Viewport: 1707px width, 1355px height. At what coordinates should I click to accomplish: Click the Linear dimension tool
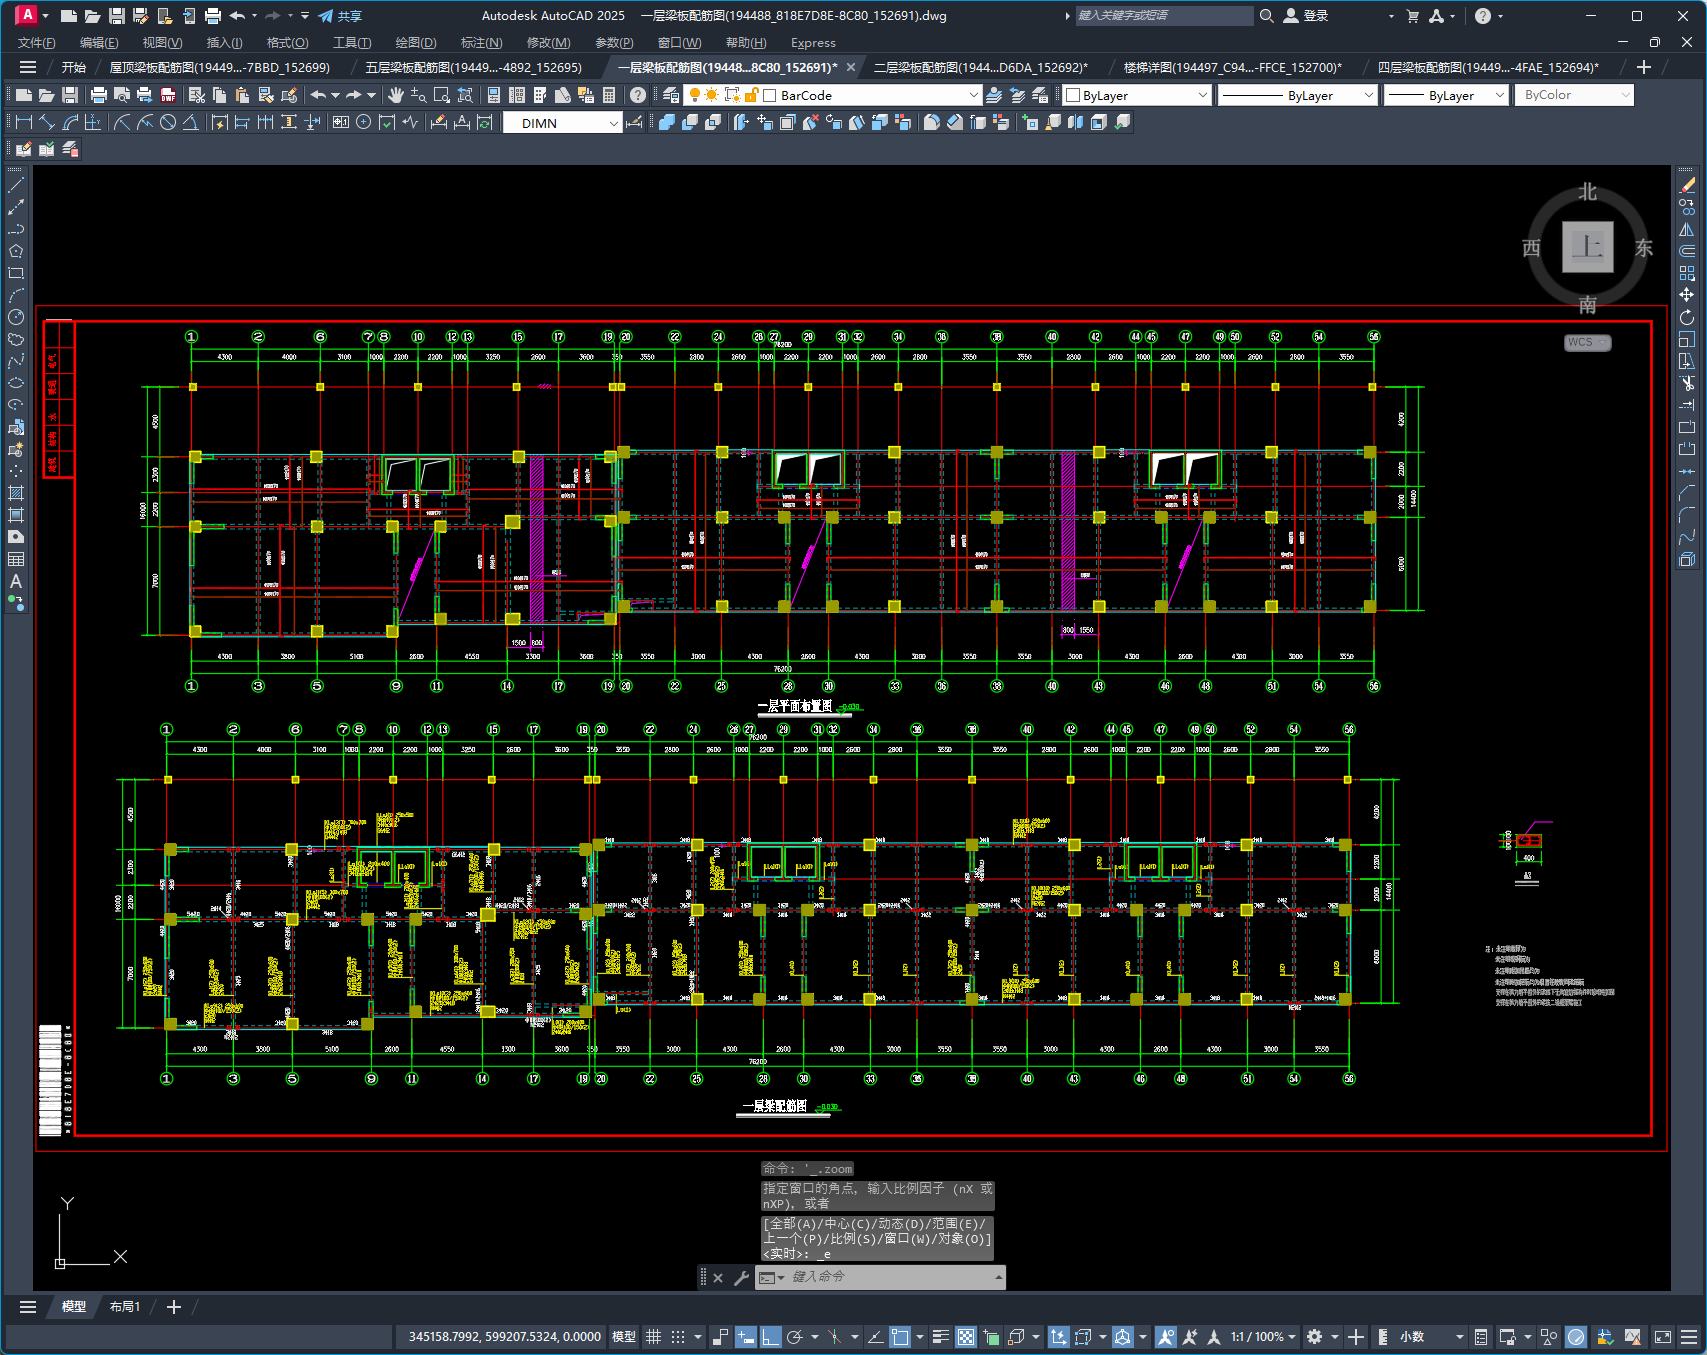24,122
